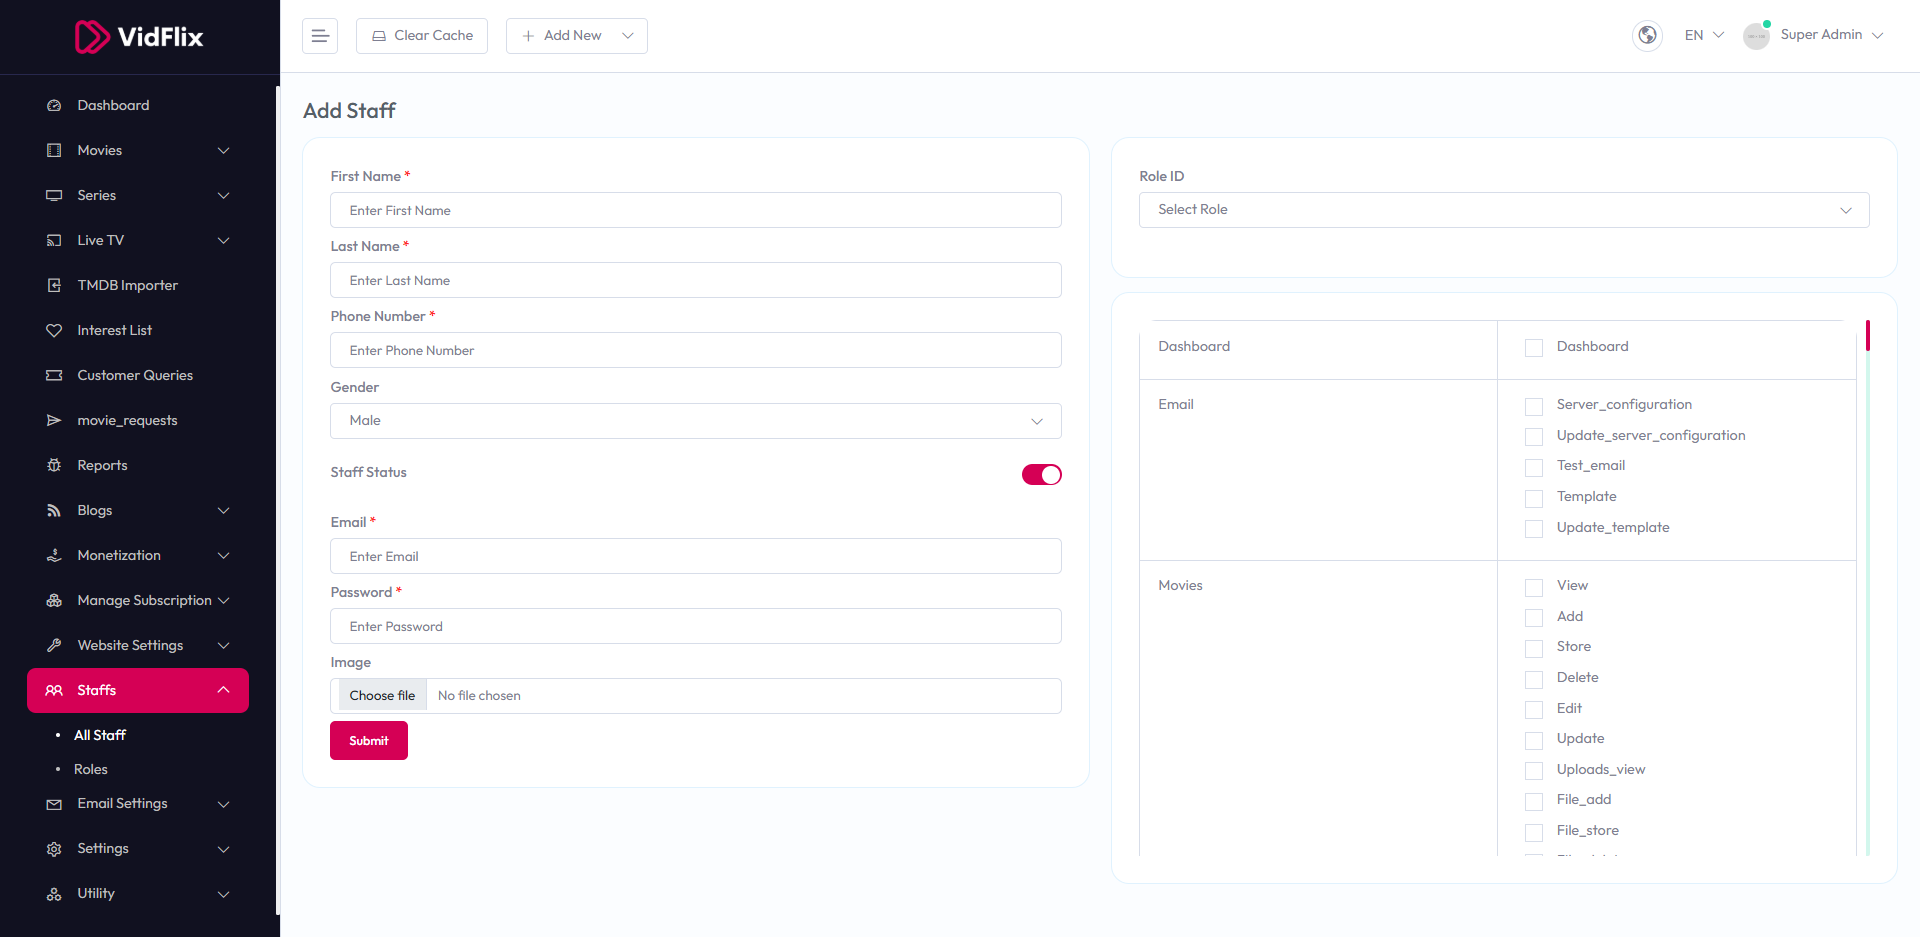Check the Server_configuration permission box

[x=1533, y=406]
